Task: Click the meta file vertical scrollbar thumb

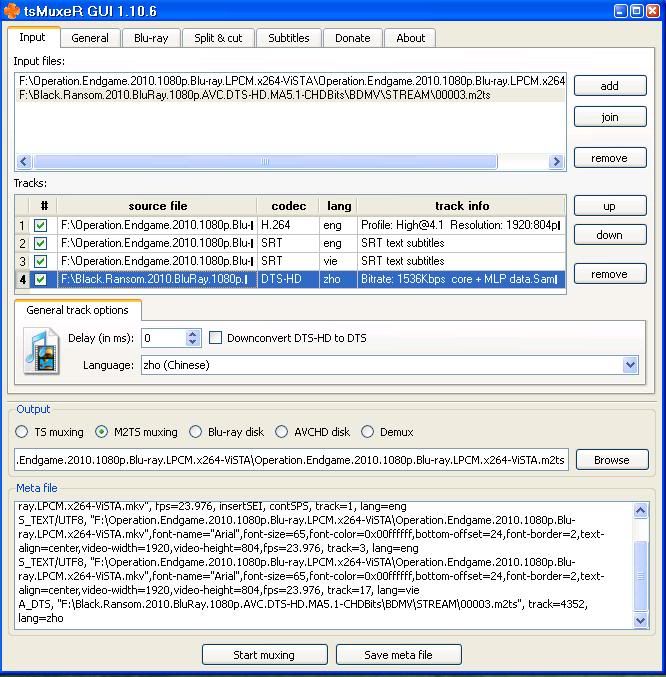Action: coord(640,576)
